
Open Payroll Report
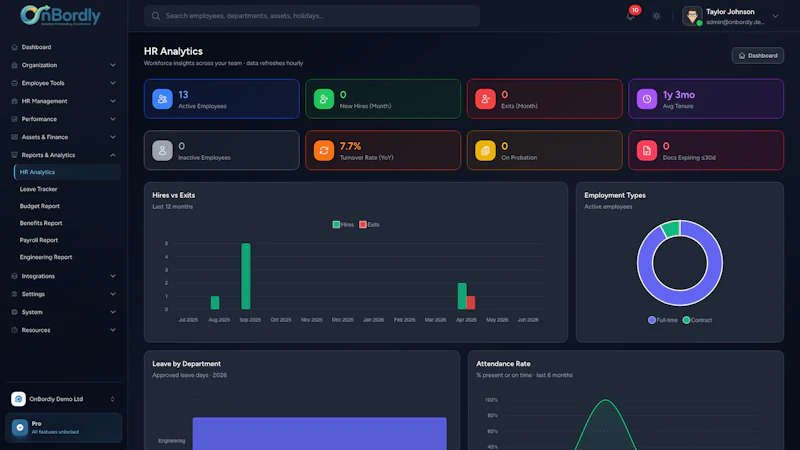39,240
